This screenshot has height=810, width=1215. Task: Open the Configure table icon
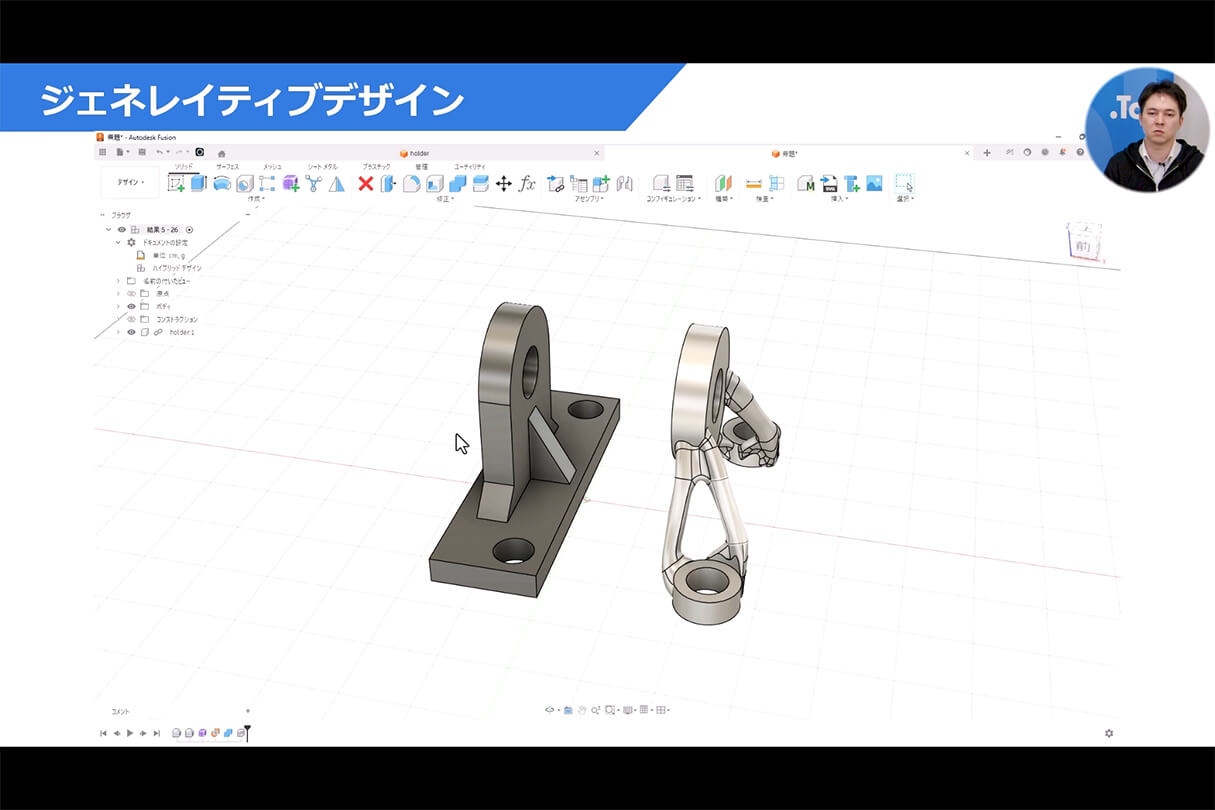pyautogui.click(x=684, y=183)
